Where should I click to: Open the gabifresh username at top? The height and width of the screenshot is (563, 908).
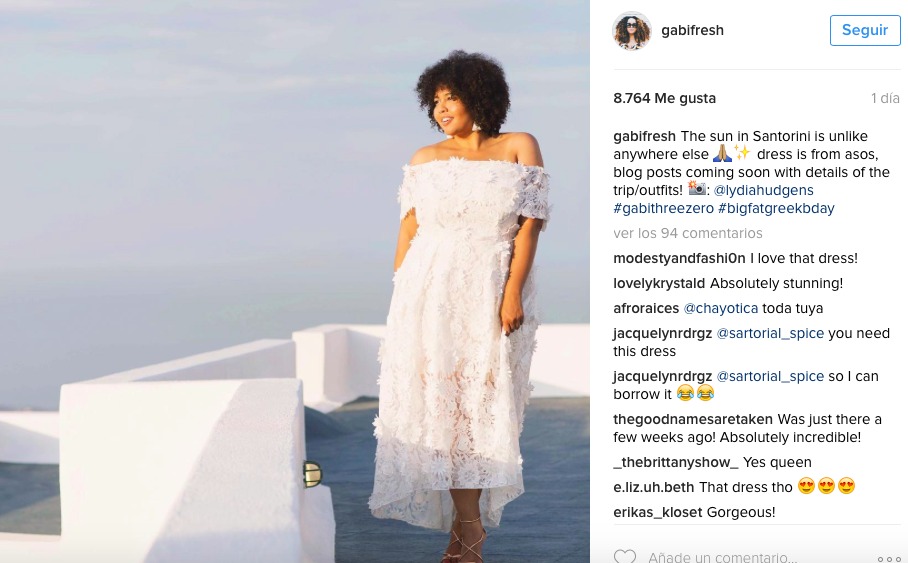point(693,30)
